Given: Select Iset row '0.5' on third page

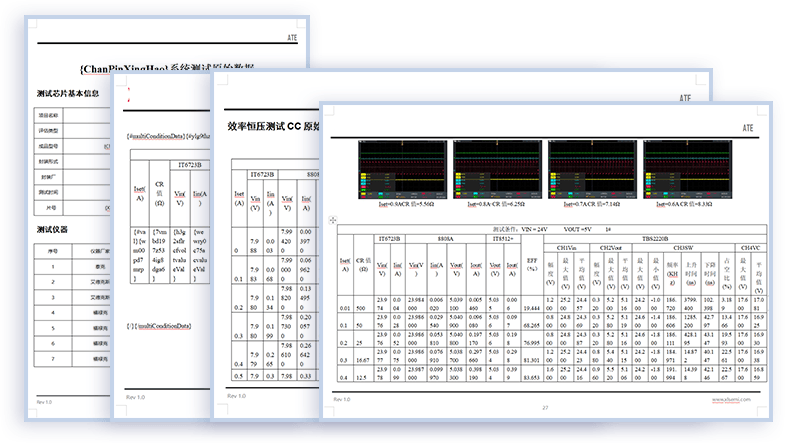Looking at the screenshot, I should tap(239, 376).
